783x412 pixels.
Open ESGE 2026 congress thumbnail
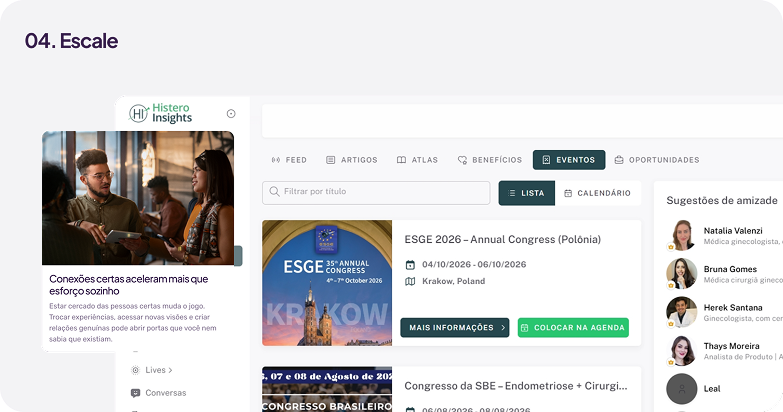point(327,283)
